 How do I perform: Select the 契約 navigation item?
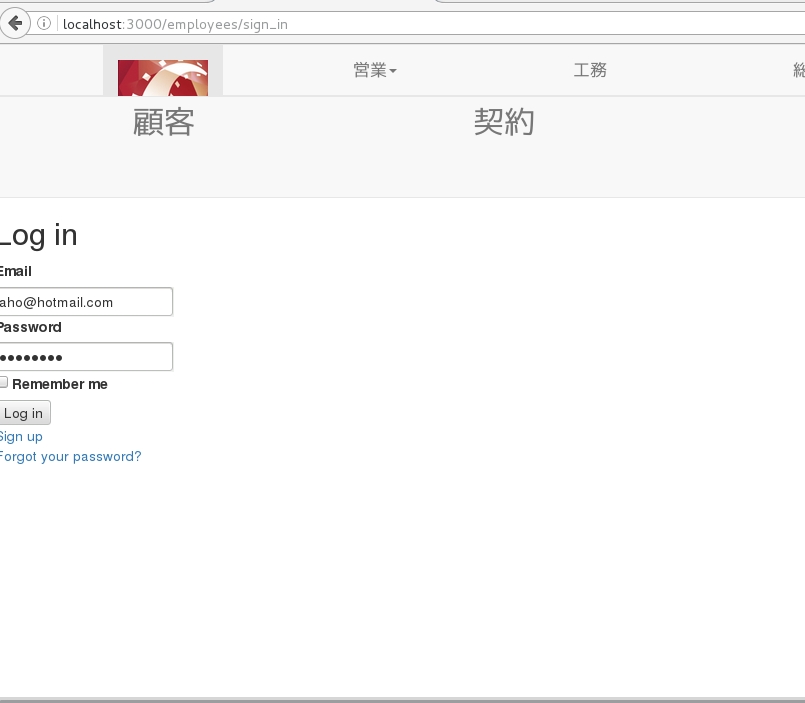(x=505, y=122)
